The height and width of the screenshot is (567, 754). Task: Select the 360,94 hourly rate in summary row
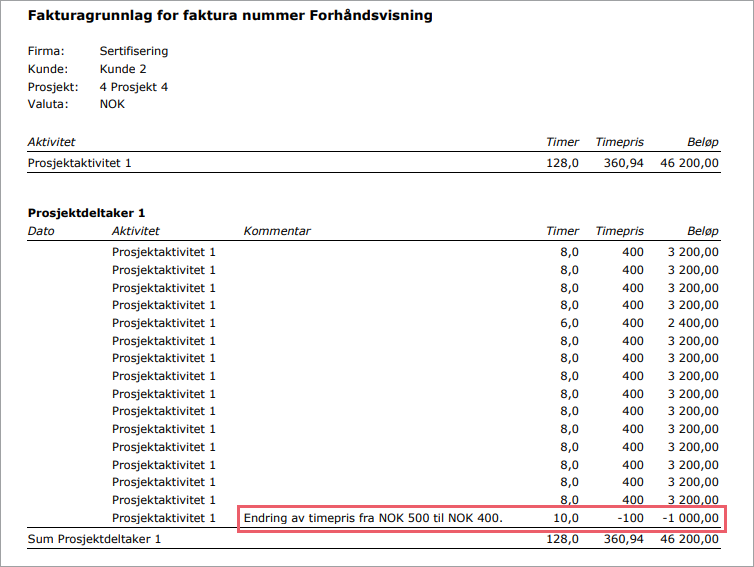[x=623, y=163]
